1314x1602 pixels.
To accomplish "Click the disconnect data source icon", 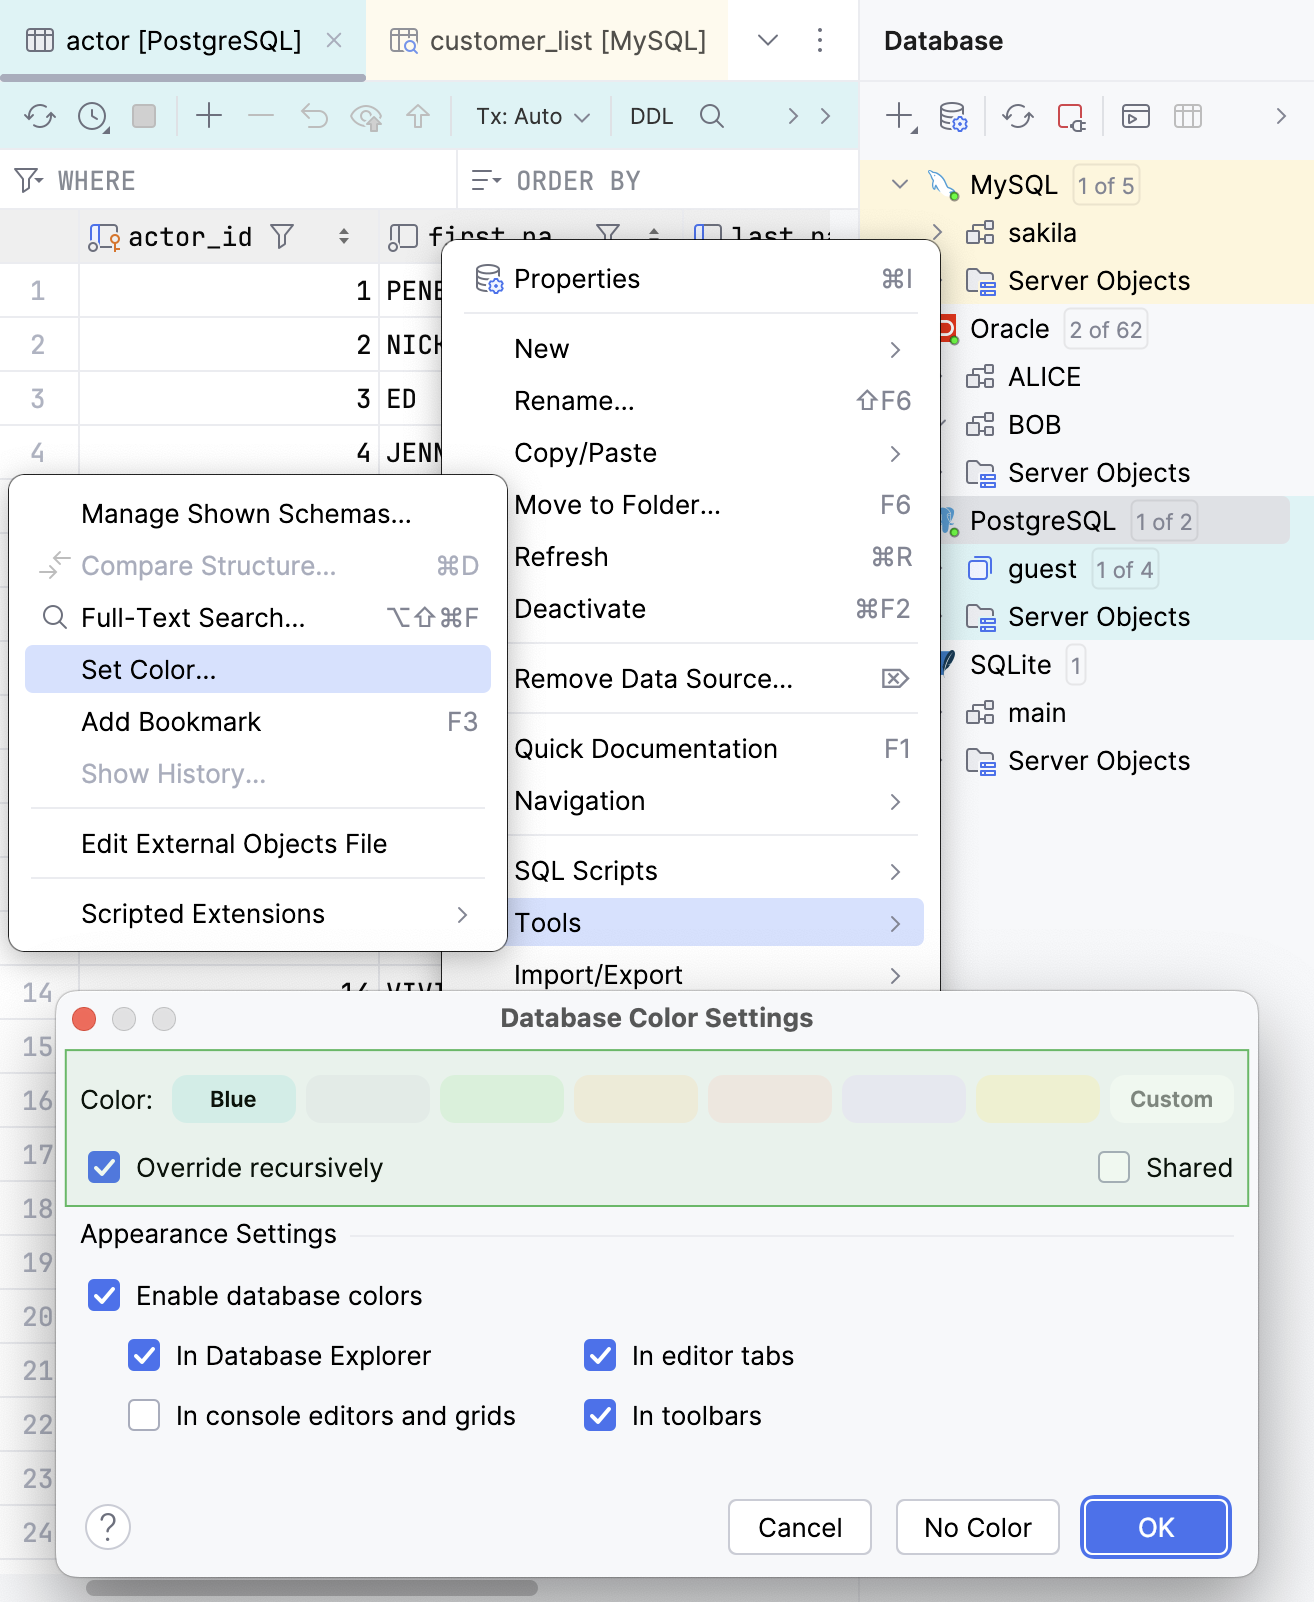I will pyautogui.click(x=1071, y=116).
